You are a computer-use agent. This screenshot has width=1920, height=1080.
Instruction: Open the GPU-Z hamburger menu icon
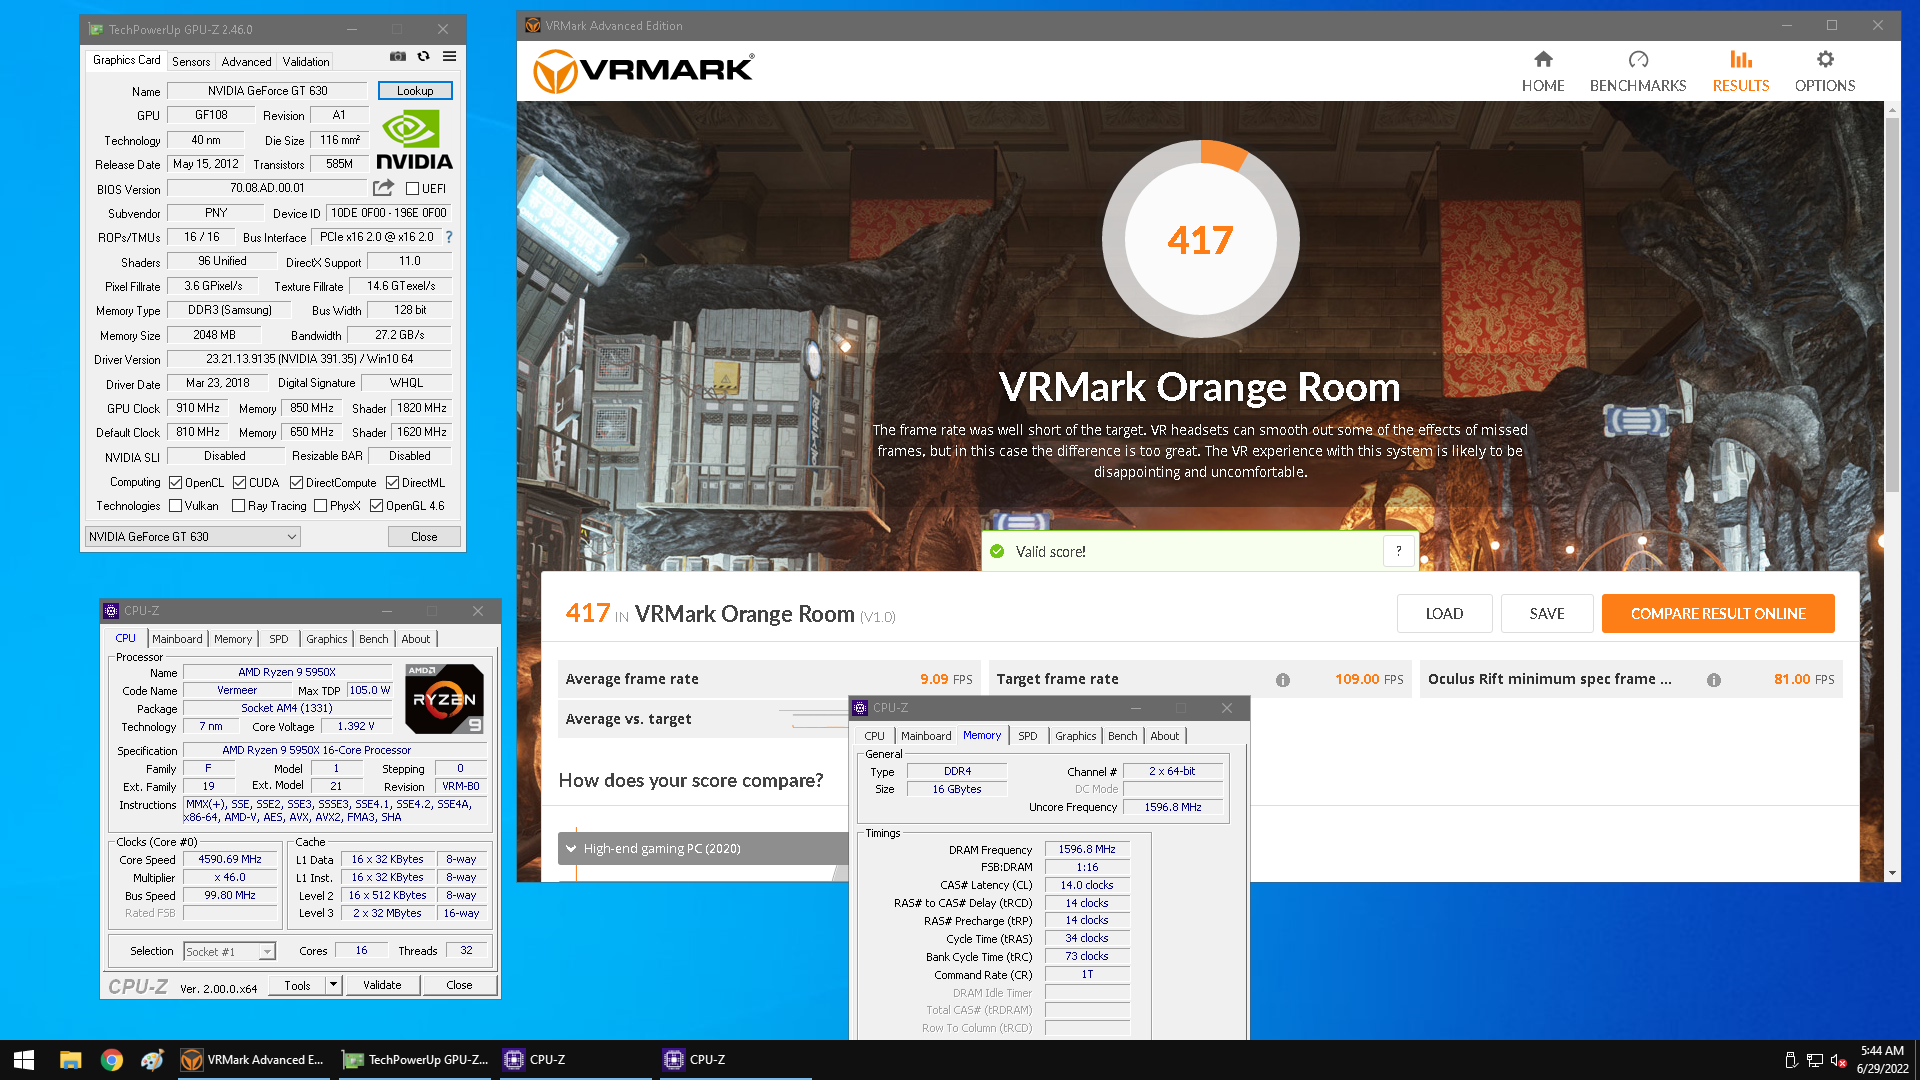450,57
